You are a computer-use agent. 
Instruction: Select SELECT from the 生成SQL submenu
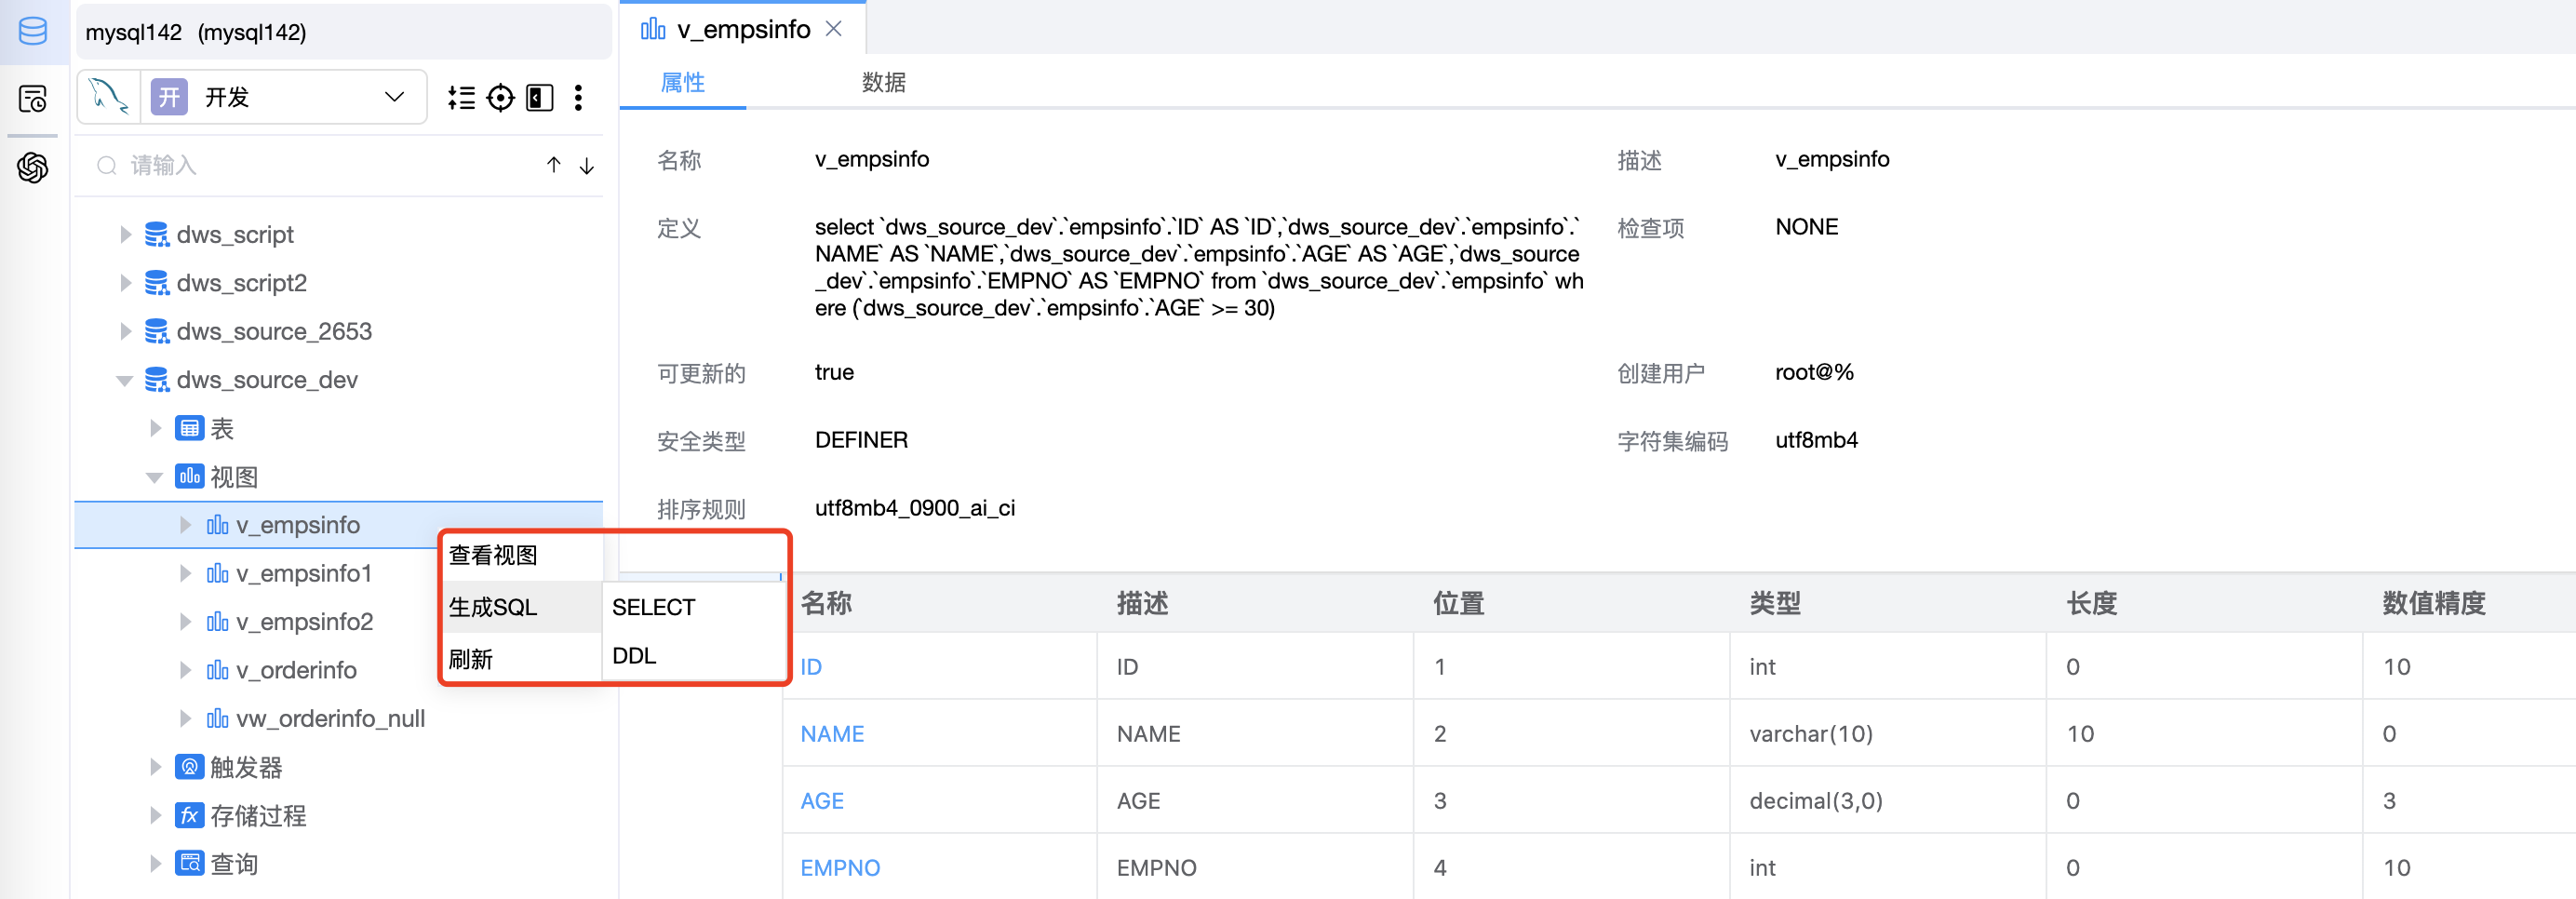pos(653,607)
